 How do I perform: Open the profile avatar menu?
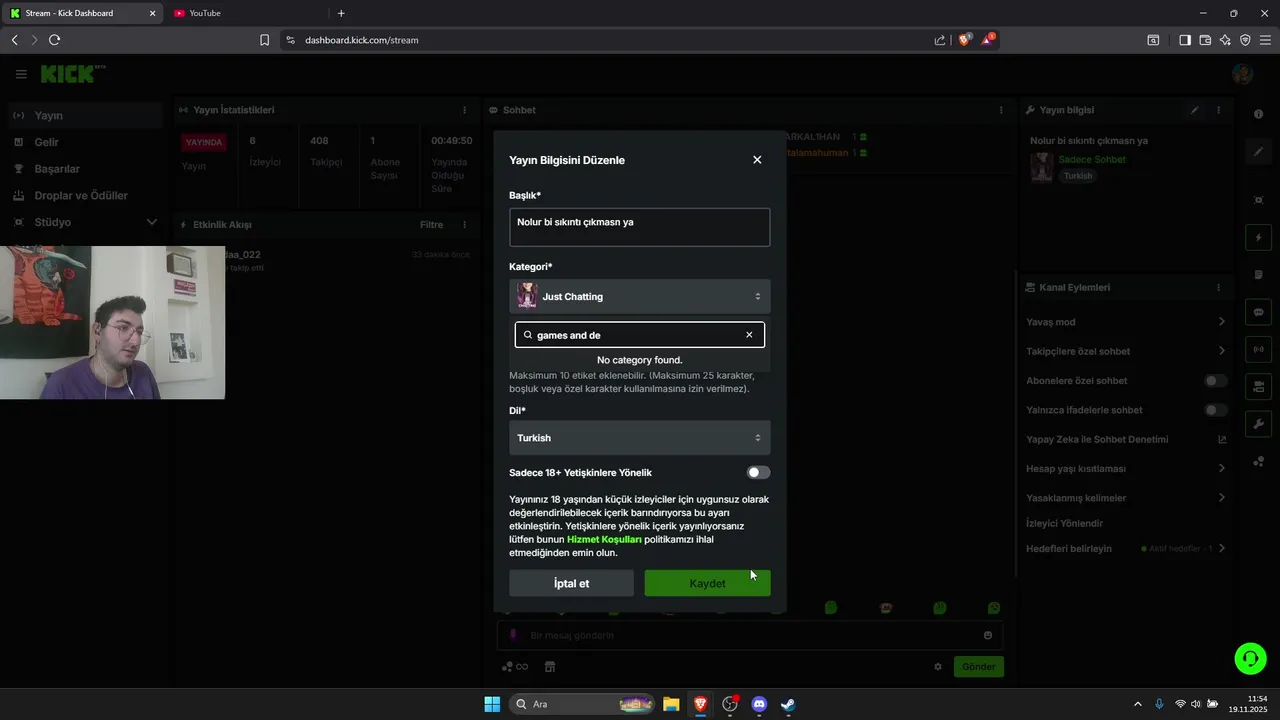click(1243, 74)
